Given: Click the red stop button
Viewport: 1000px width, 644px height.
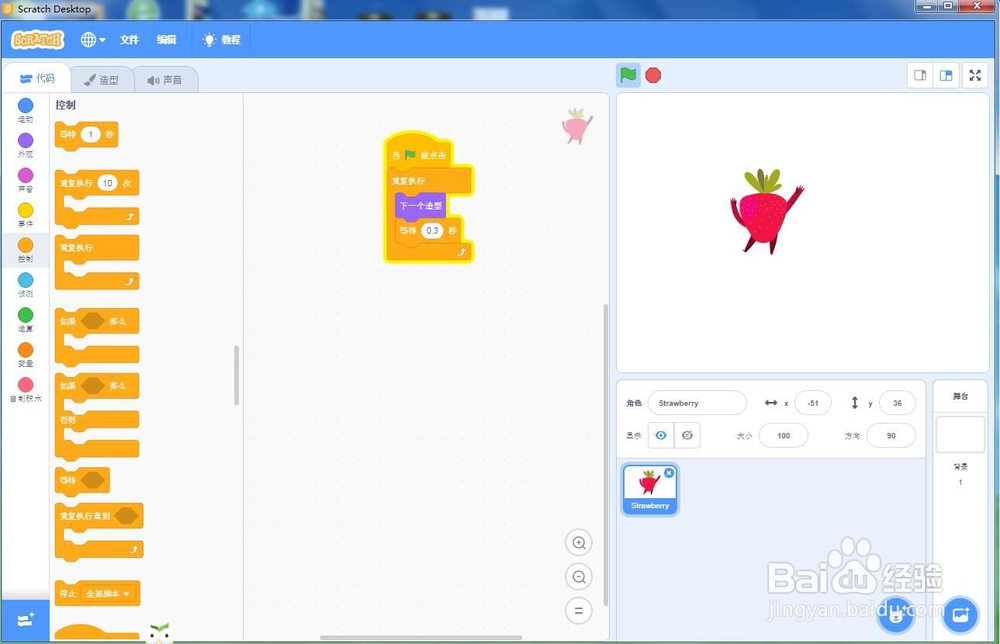Looking at the screenshot, I should click(x=653, y=75).
